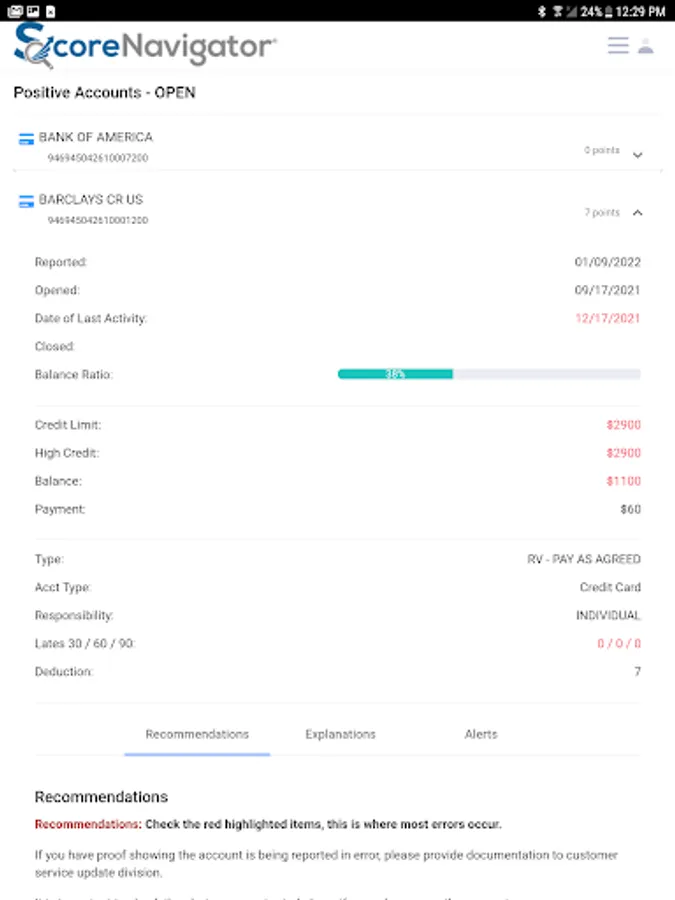
Task: Open the hamburger menu icon
Action: pos(618,45)
